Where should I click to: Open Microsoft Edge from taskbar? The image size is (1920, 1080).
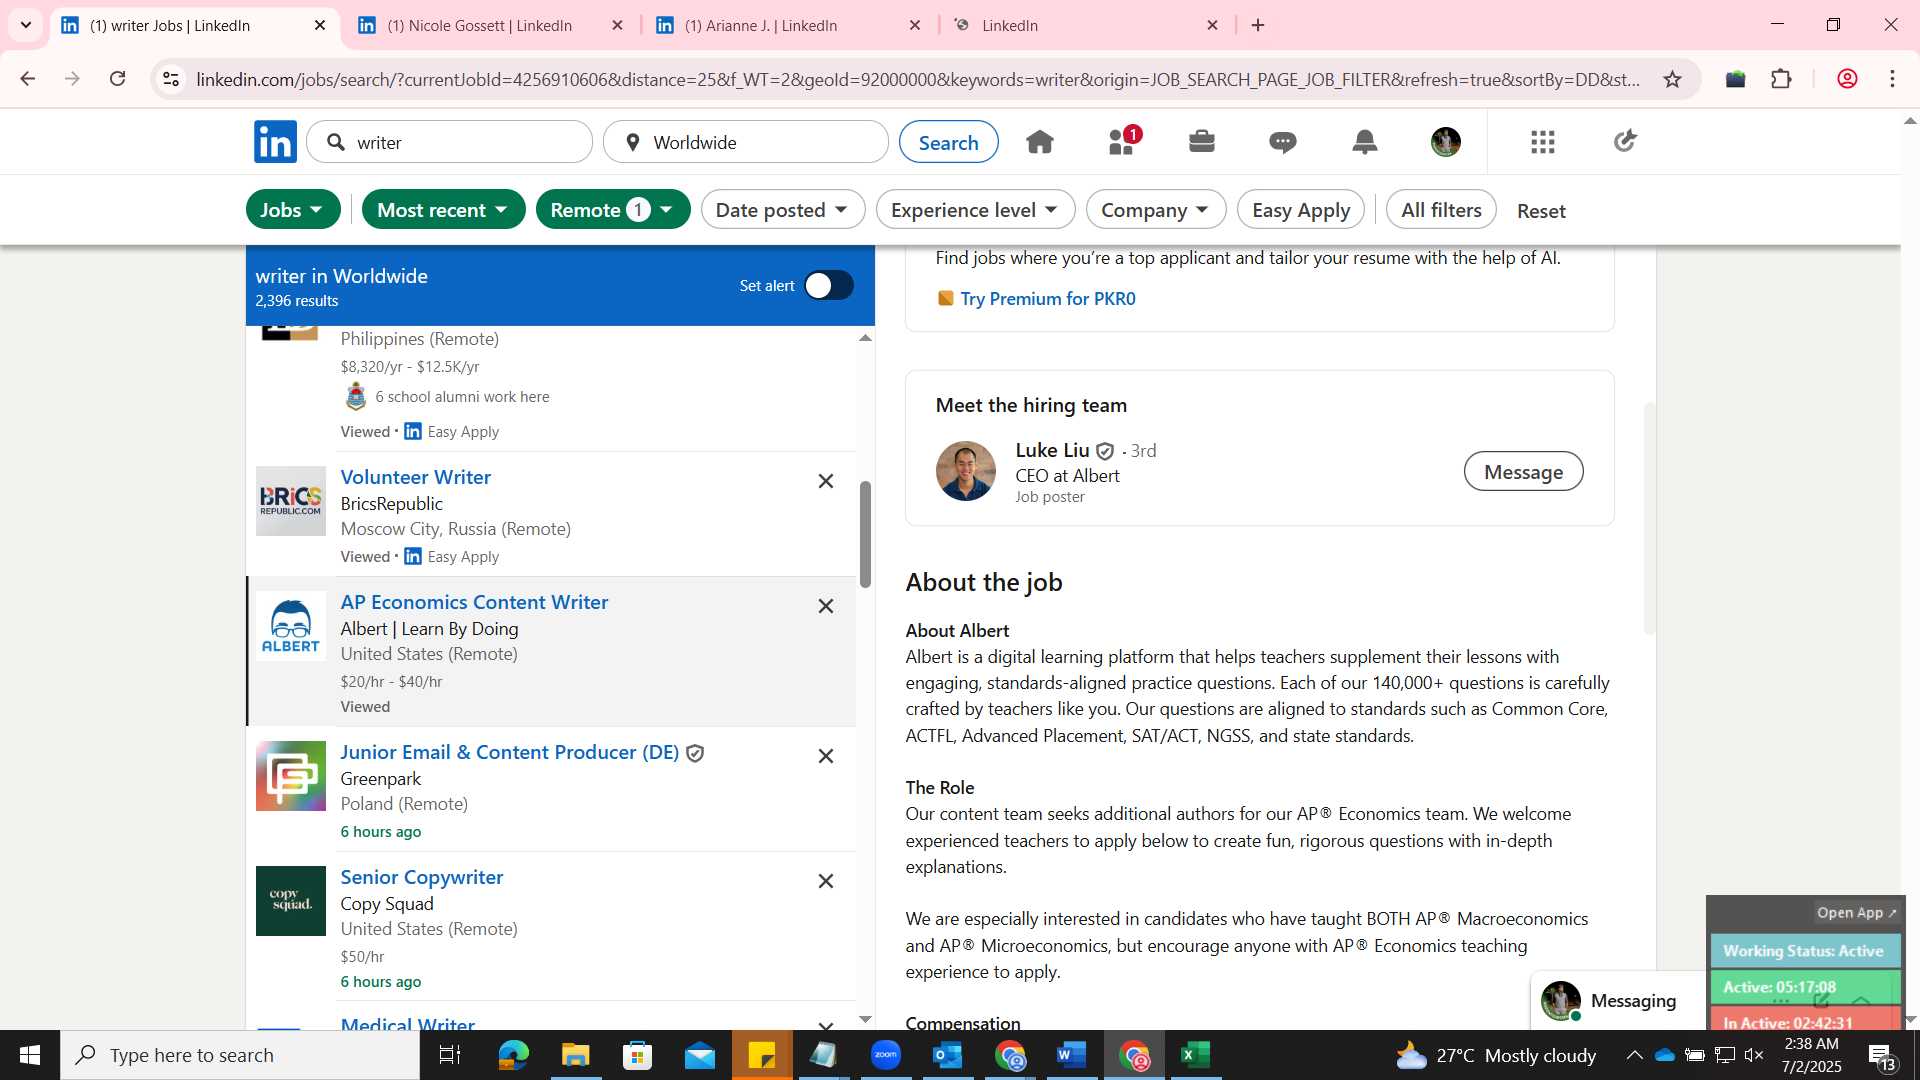(x=513, y=1055)
